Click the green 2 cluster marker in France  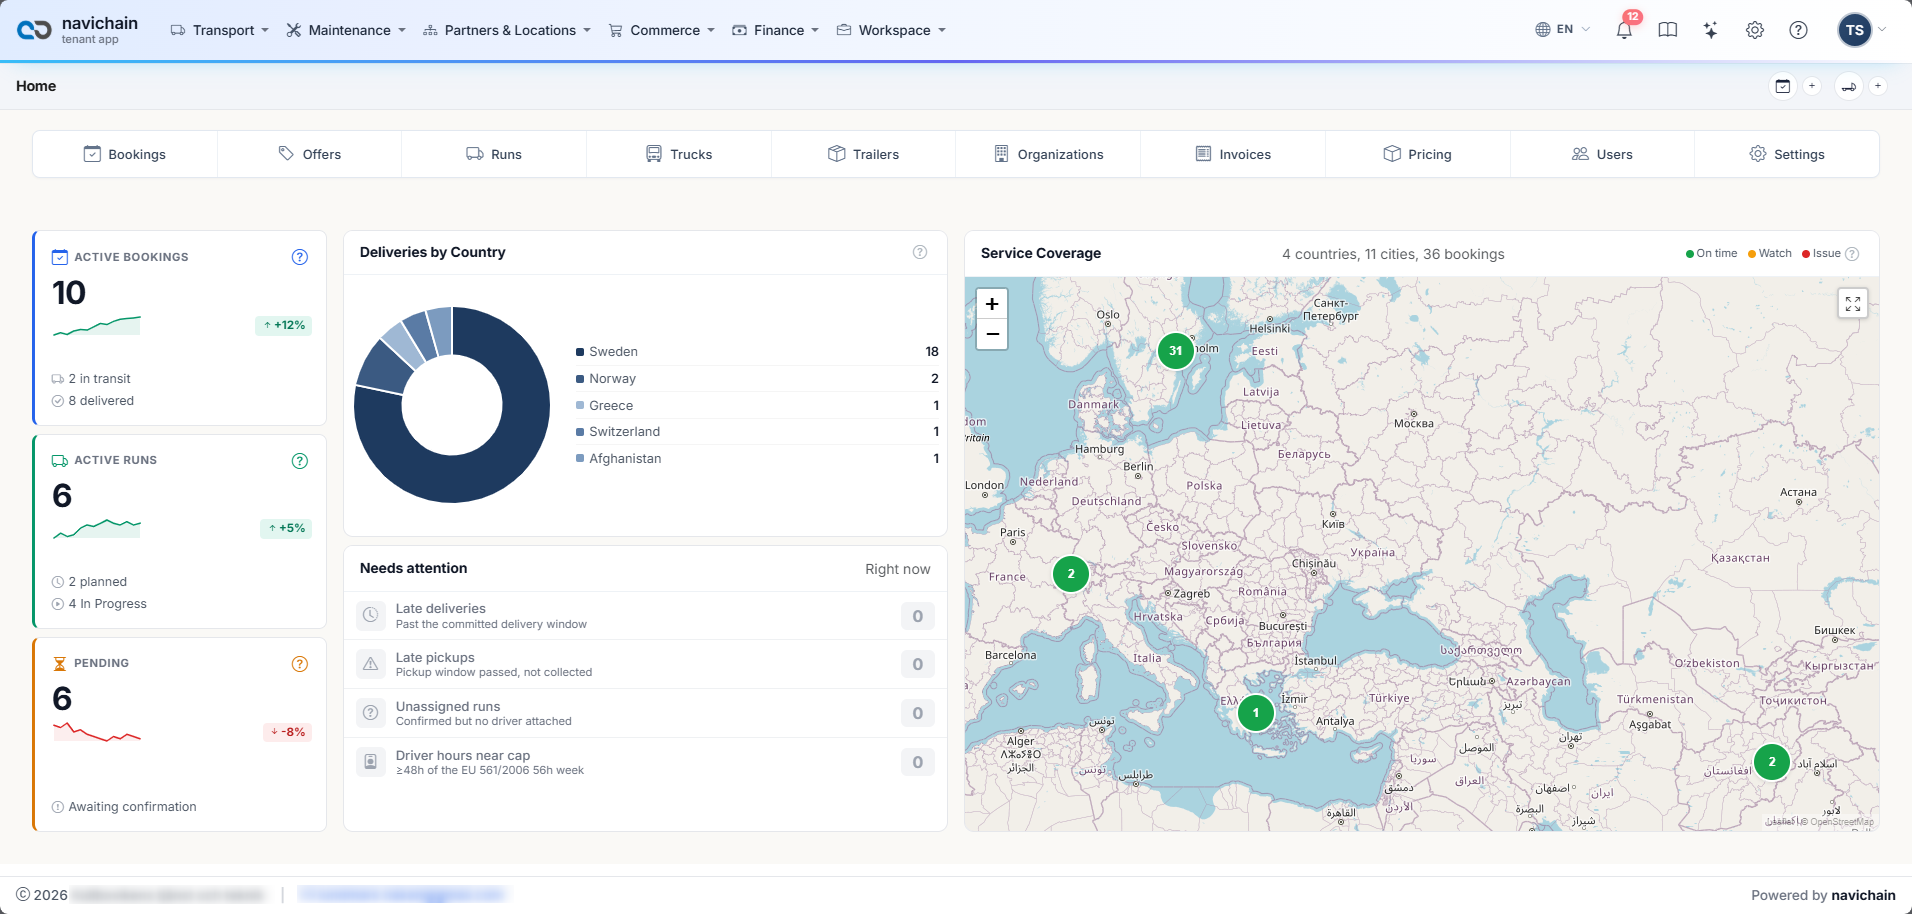[x=1071, y=574]
